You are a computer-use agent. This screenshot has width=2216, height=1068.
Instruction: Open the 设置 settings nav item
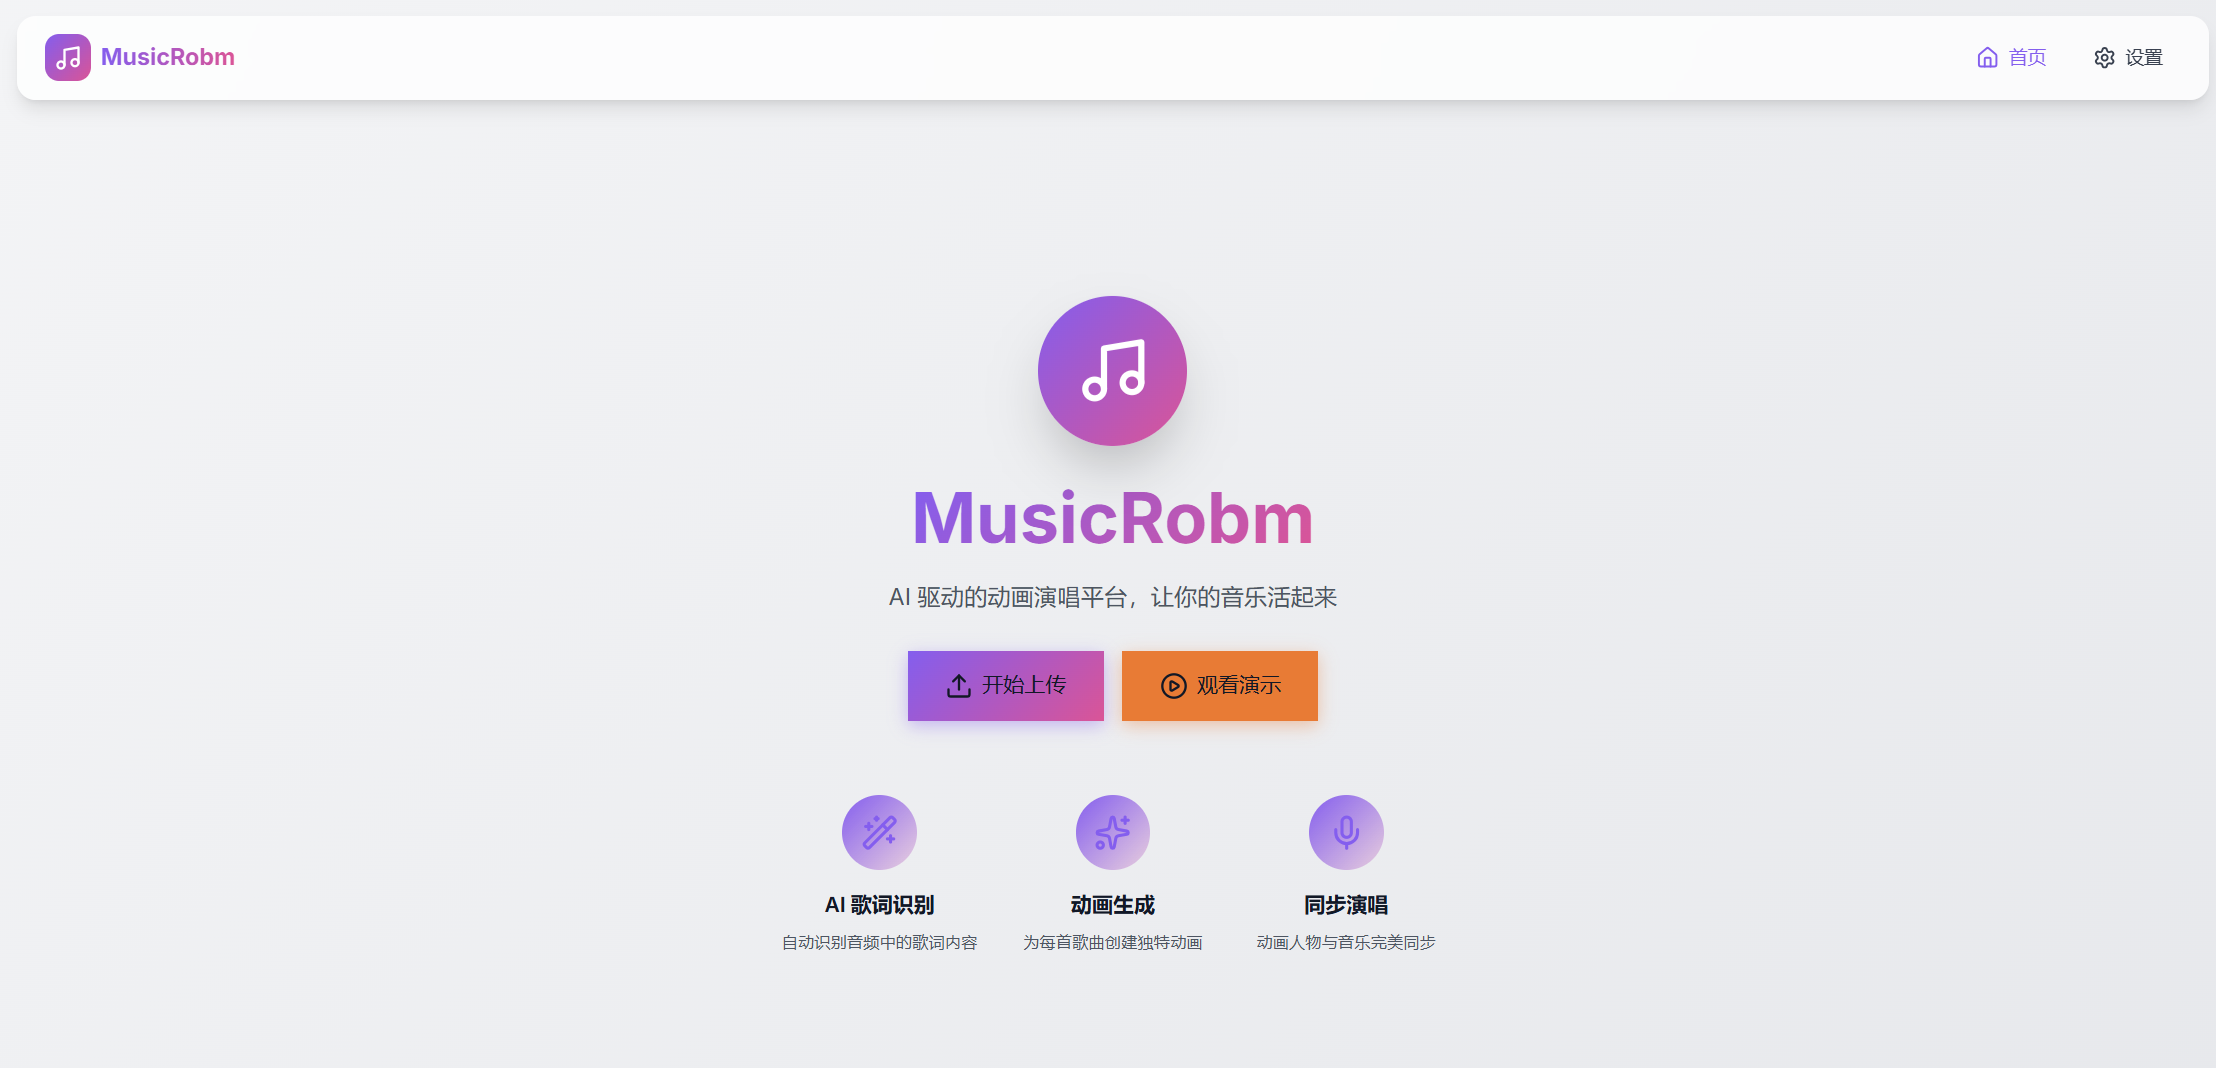point(2128,58)
